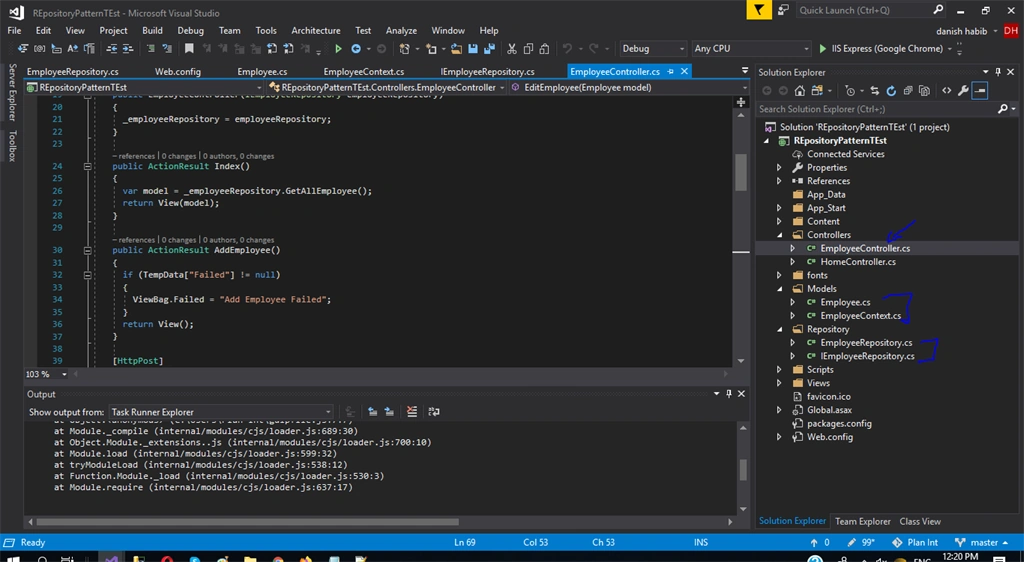Click the IIS Express (Google Chrome) run button
Screen dimensions: 1024x562
point(880,48)
